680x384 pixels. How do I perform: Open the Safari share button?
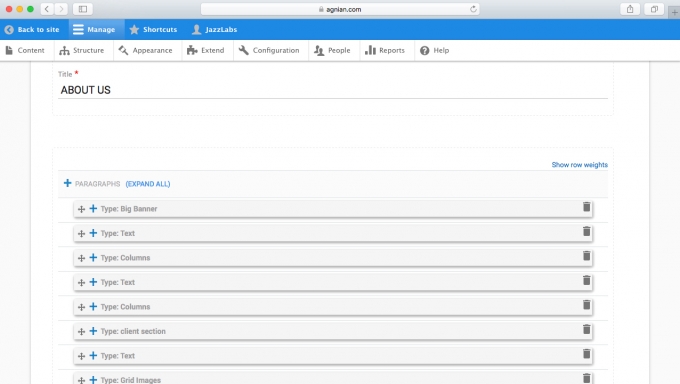coord(630,9)
